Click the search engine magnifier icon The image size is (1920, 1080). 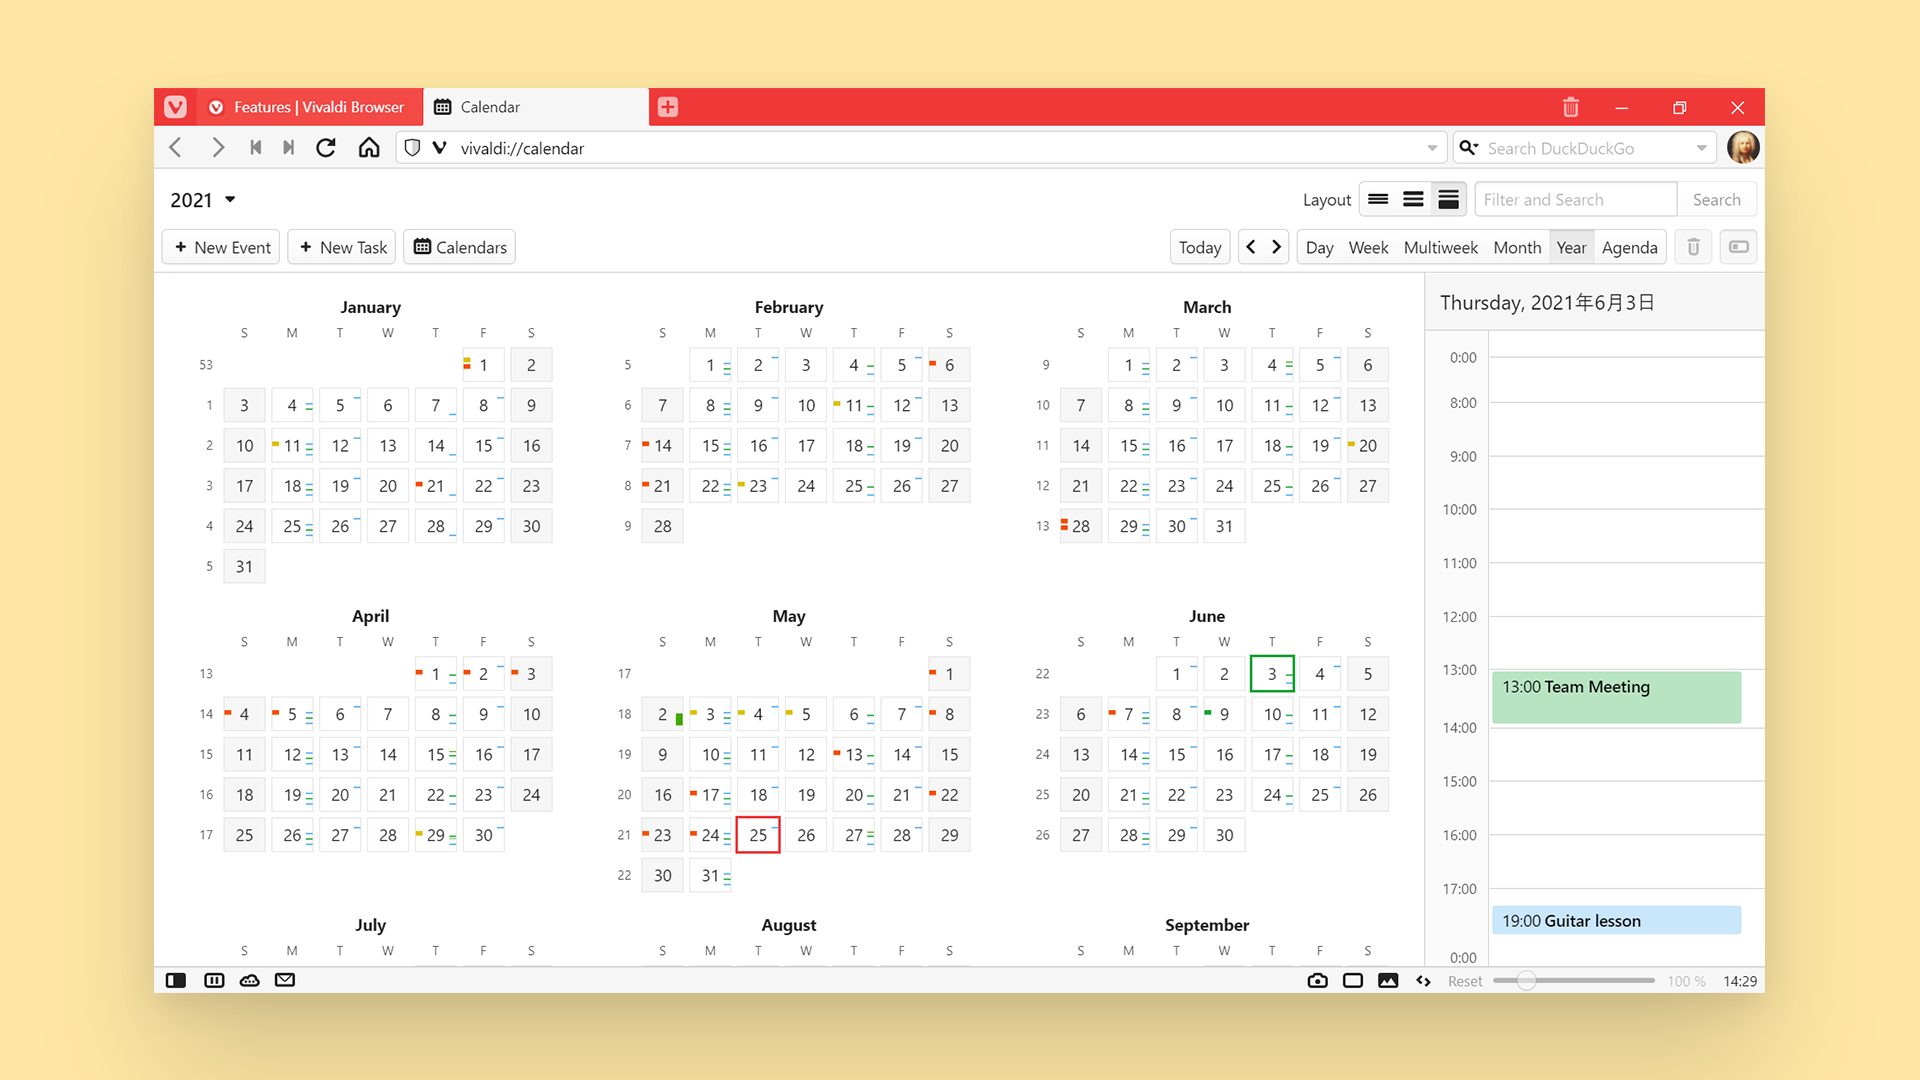pyautogui.click(x=1468, y=148)
